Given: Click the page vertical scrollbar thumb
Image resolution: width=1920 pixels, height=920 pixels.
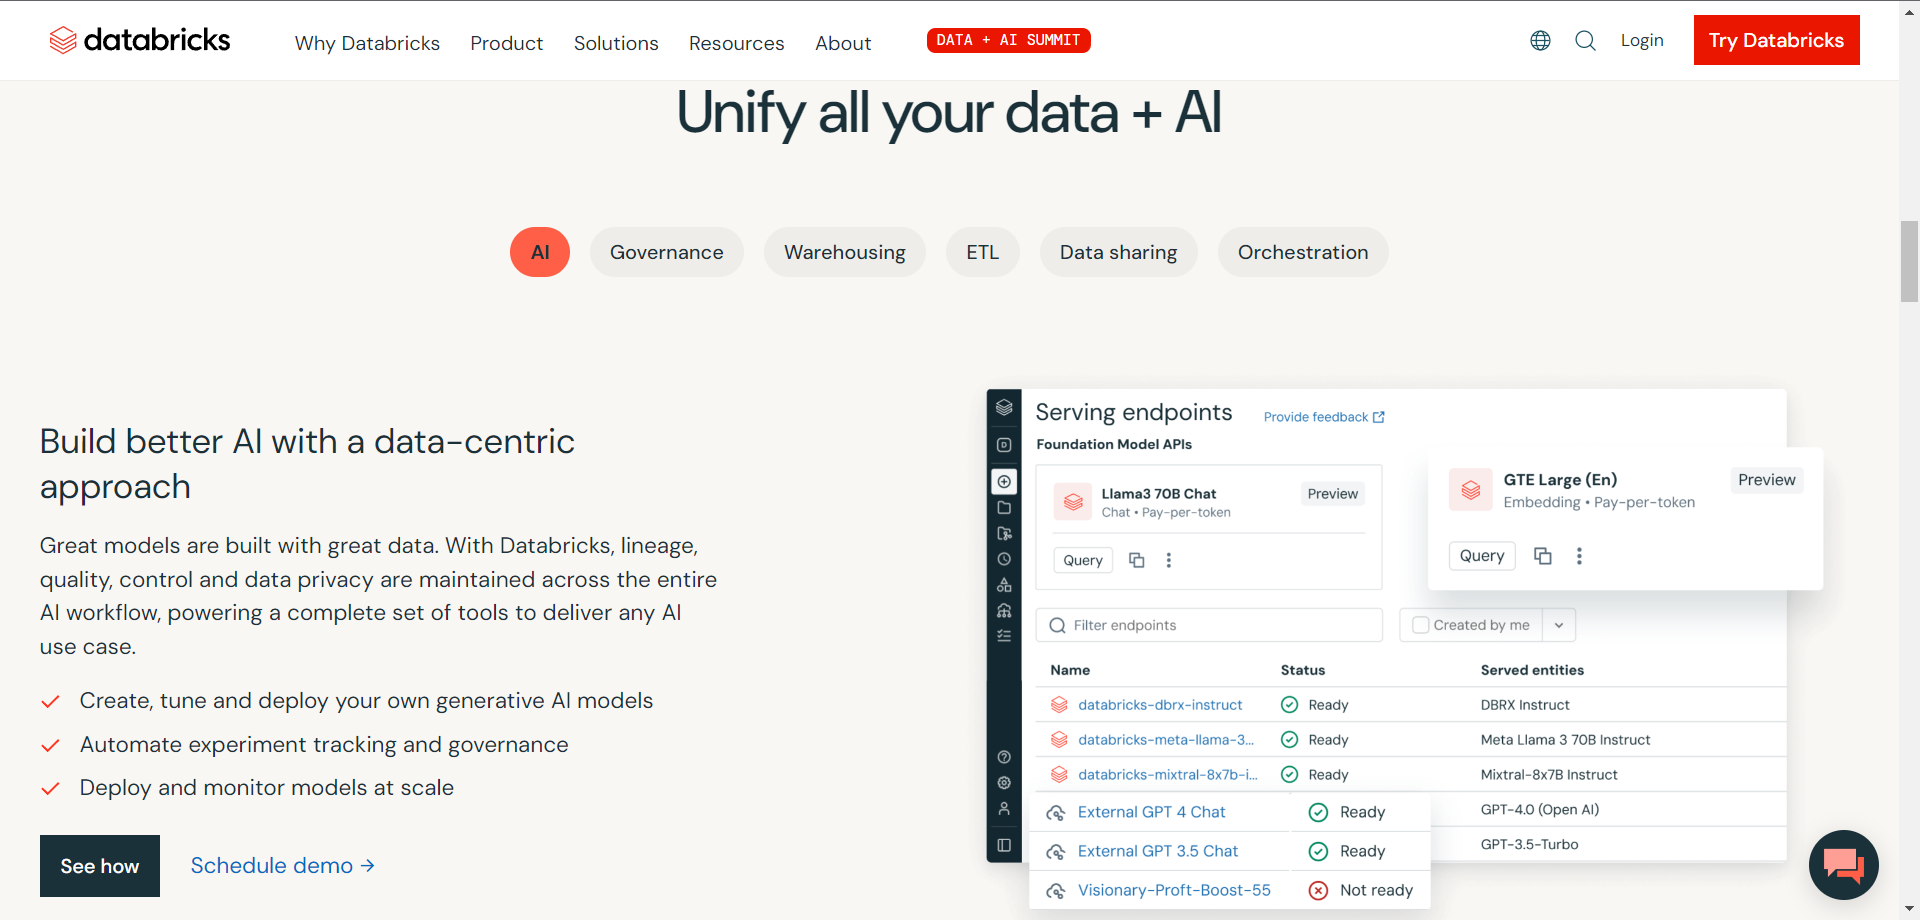Looking at the screenshot, I should (1909, 261).
